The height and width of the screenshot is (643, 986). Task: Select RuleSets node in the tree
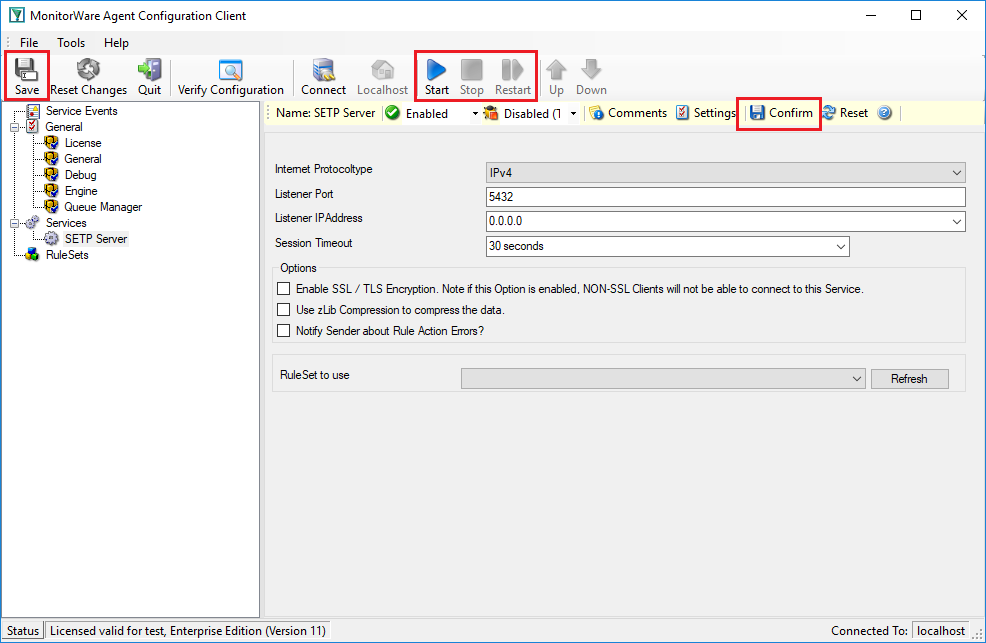coord(67,255)
